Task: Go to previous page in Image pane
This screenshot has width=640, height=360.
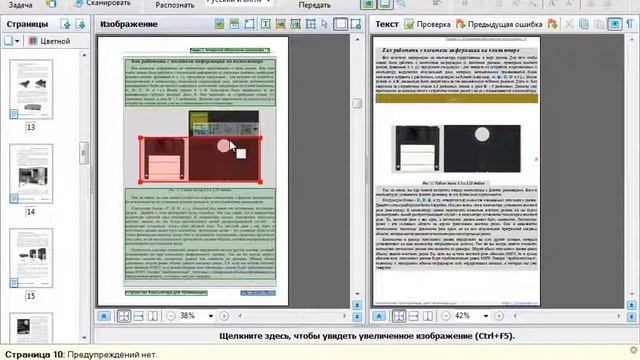Action: [x=357, y=305]
